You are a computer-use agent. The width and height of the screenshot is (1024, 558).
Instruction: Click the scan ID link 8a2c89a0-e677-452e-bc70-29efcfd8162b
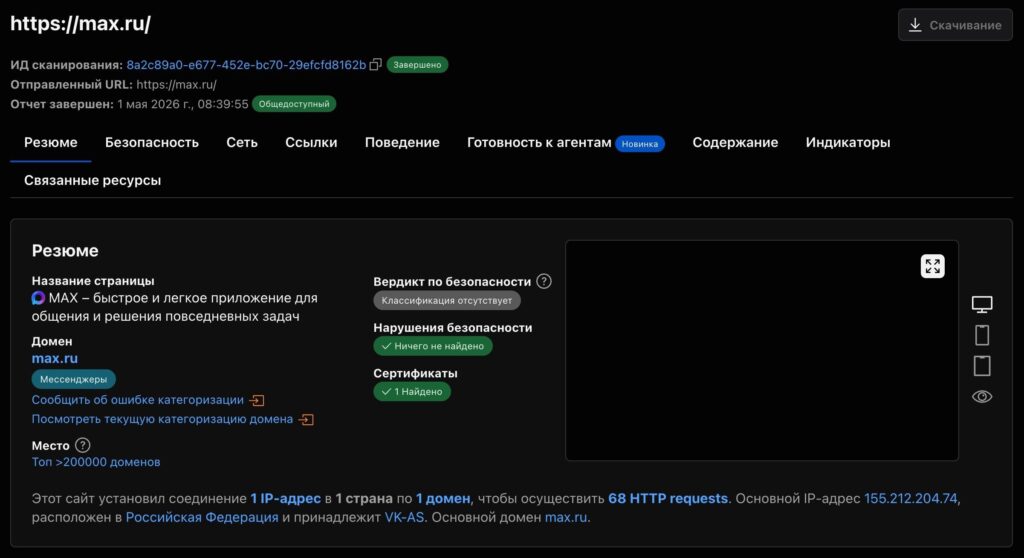pos(246,65)
